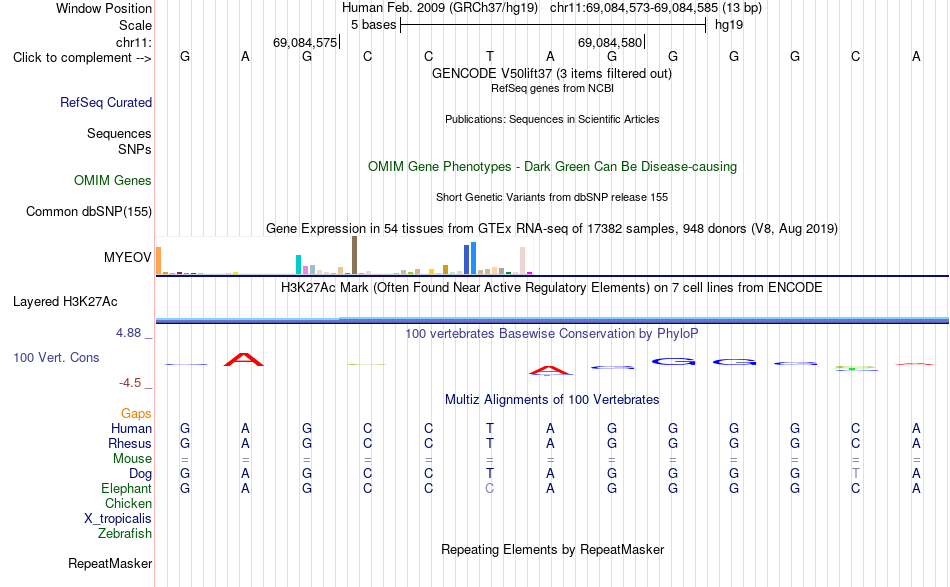Click the chr11:69,084,573-69,084,585 position text
Image resolution: width=950 pixels, height=587 pixels.
point(634,8)
